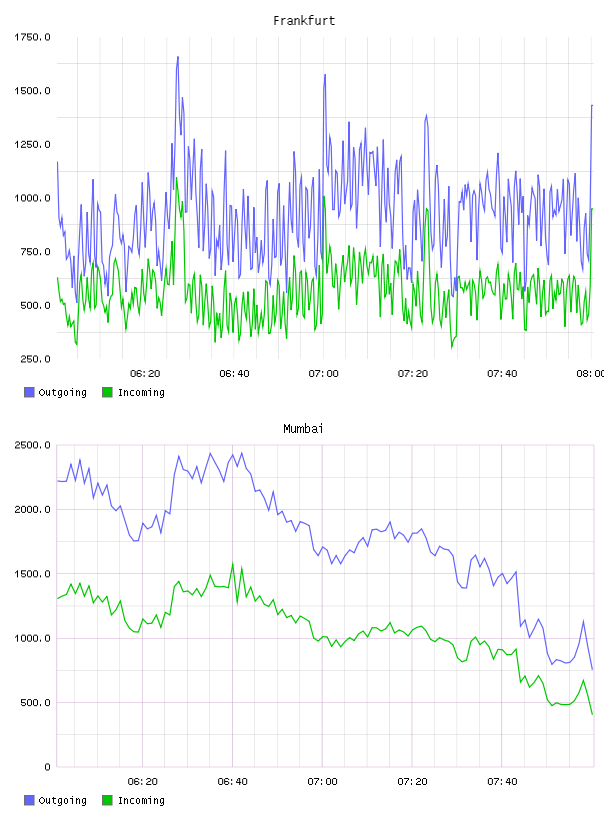Click the Frankfurt chart title

coord(304,21)
